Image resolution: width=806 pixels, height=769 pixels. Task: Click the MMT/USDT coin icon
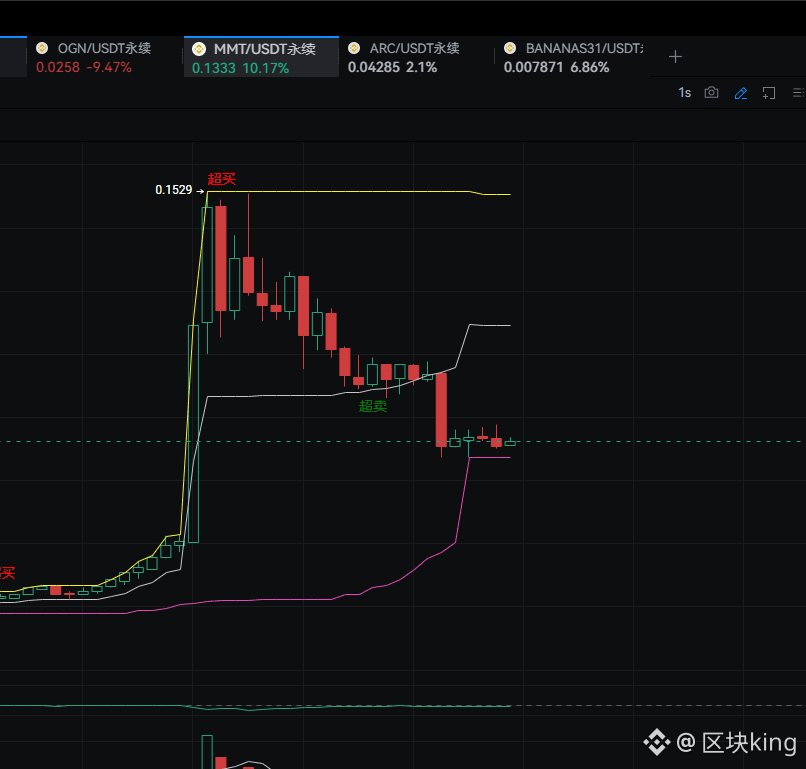pos(199,49)
